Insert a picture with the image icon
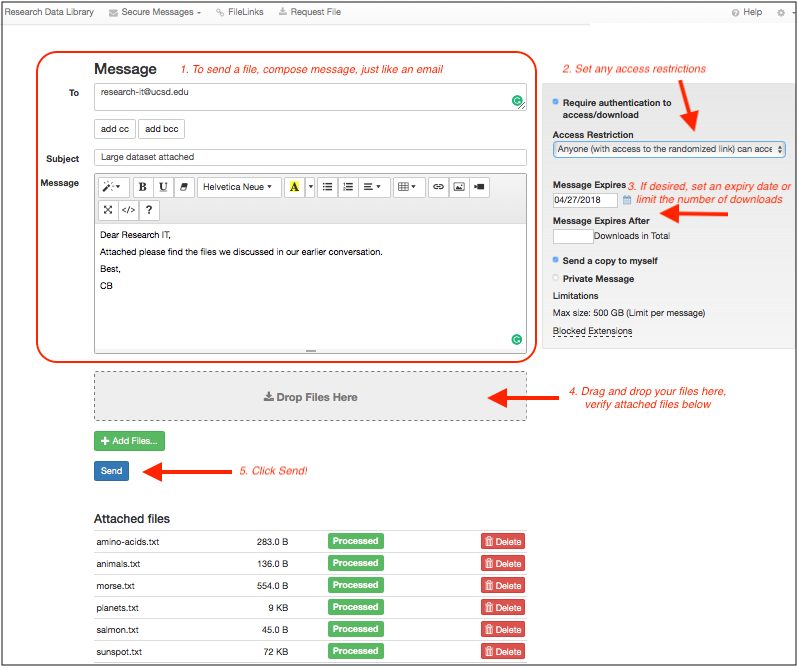 tap(459, 187)
